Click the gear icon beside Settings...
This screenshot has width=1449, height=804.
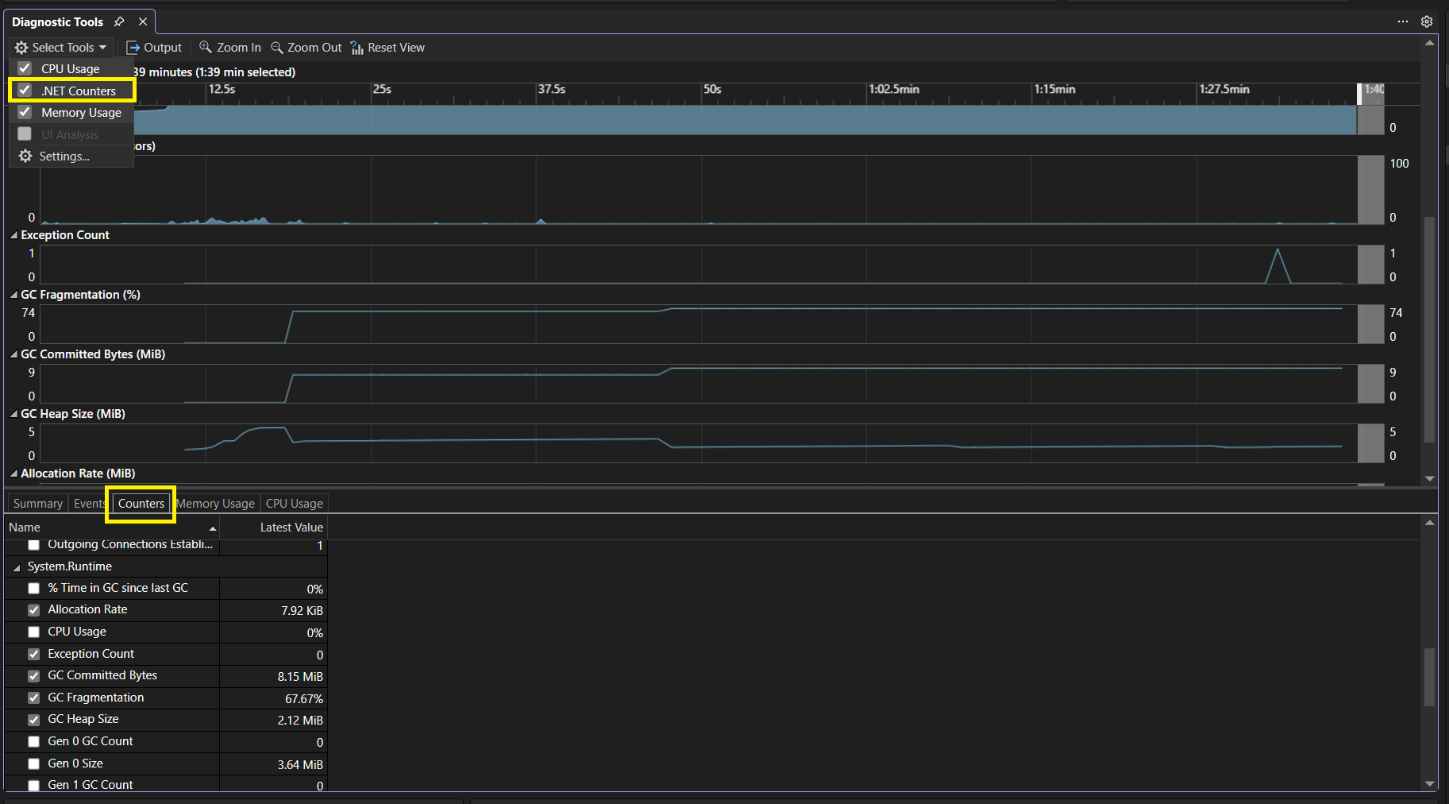[26, 156]
